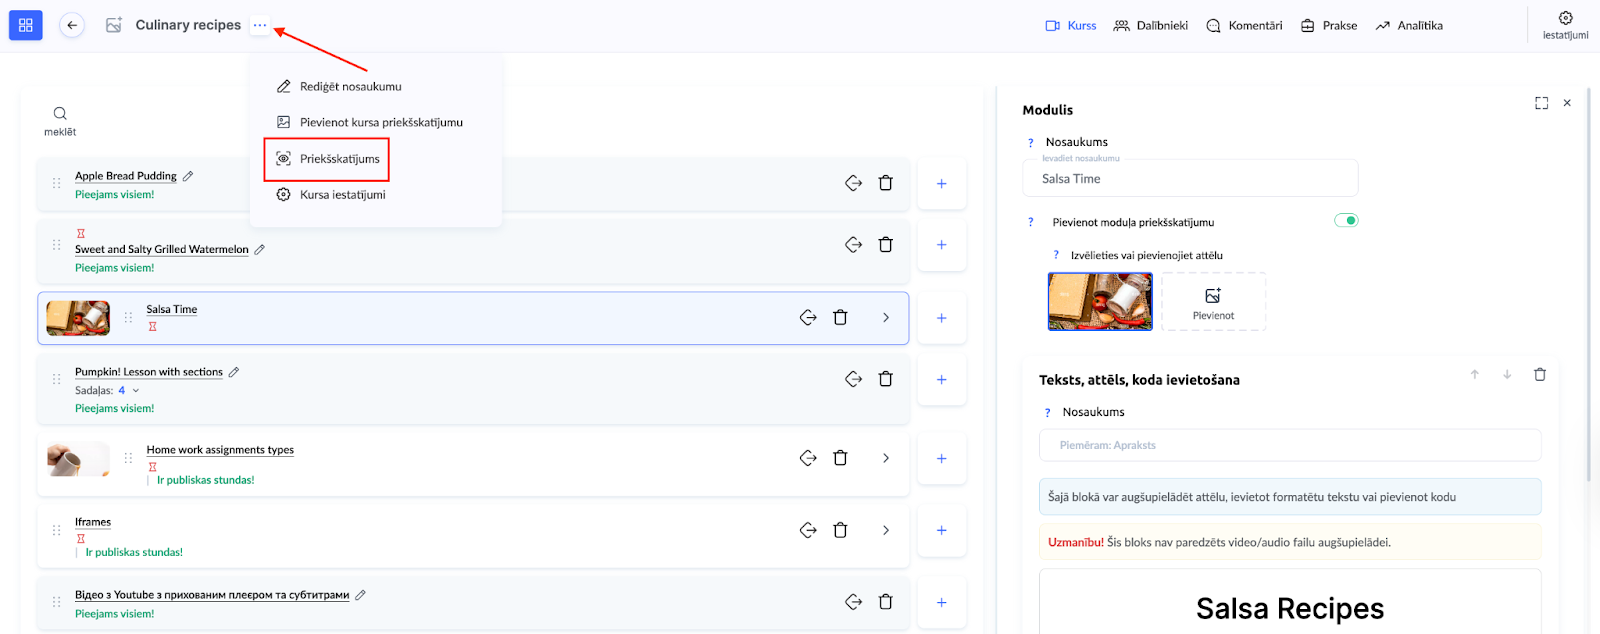Click the apps grid icon
The width and height of the screenshot is (1600, 634).
[x=26, y=25]
